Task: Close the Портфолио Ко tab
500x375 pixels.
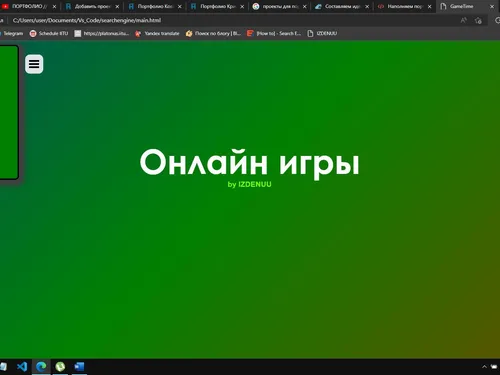Action: [x=180, y=7]
